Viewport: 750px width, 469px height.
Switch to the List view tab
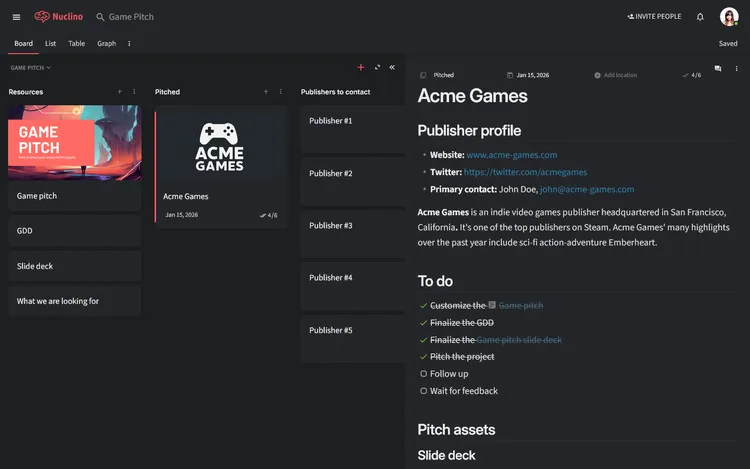[x=50, y=44]
